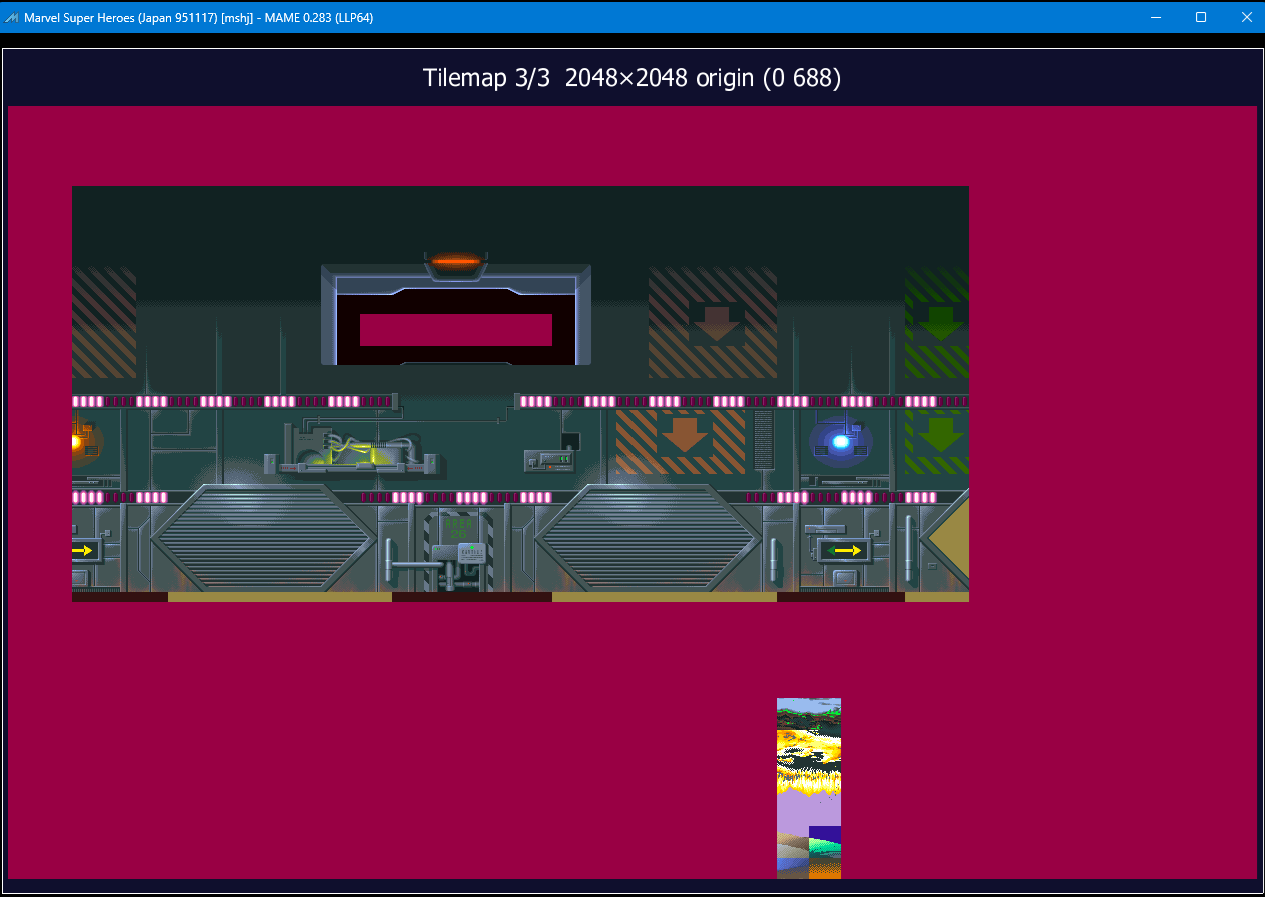Click the Tilemap 3/3 header text
This screenshot has width=1265, height=897.
632,78
